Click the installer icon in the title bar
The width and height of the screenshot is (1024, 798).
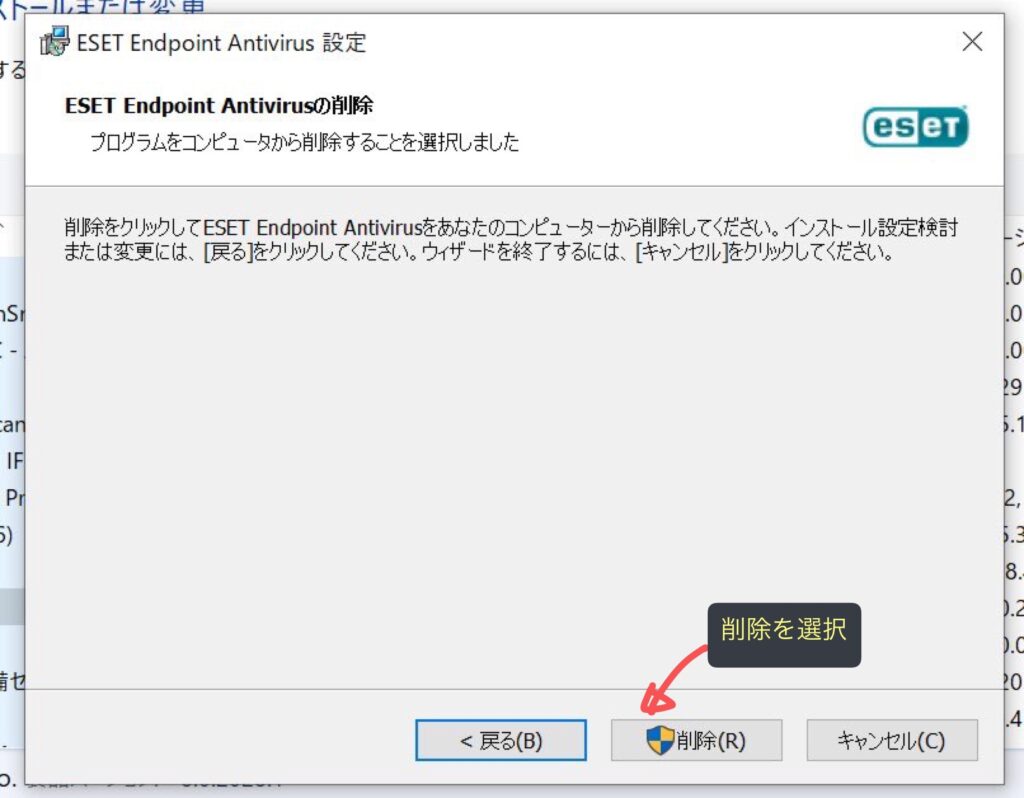[x=56, y=43]
